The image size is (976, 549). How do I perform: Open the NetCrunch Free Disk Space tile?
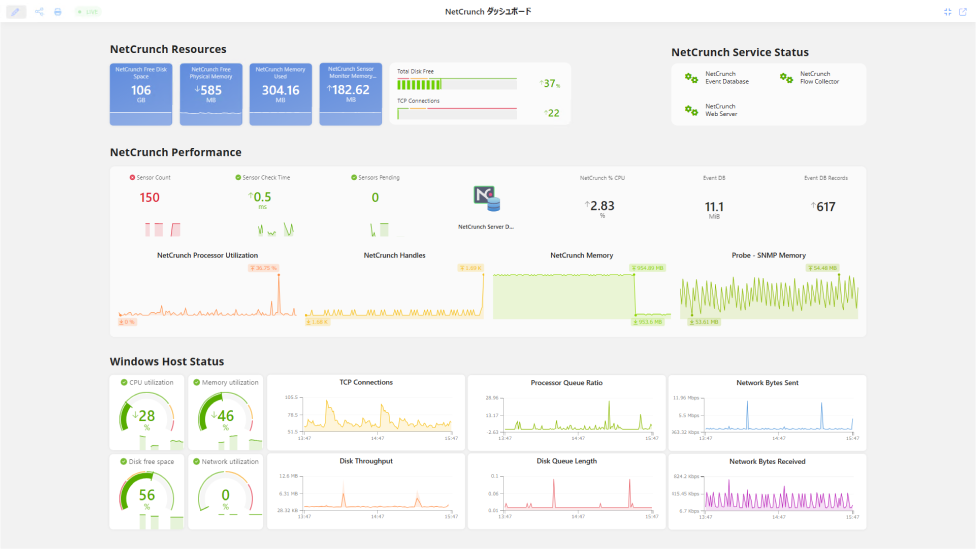tap(141, 94)
